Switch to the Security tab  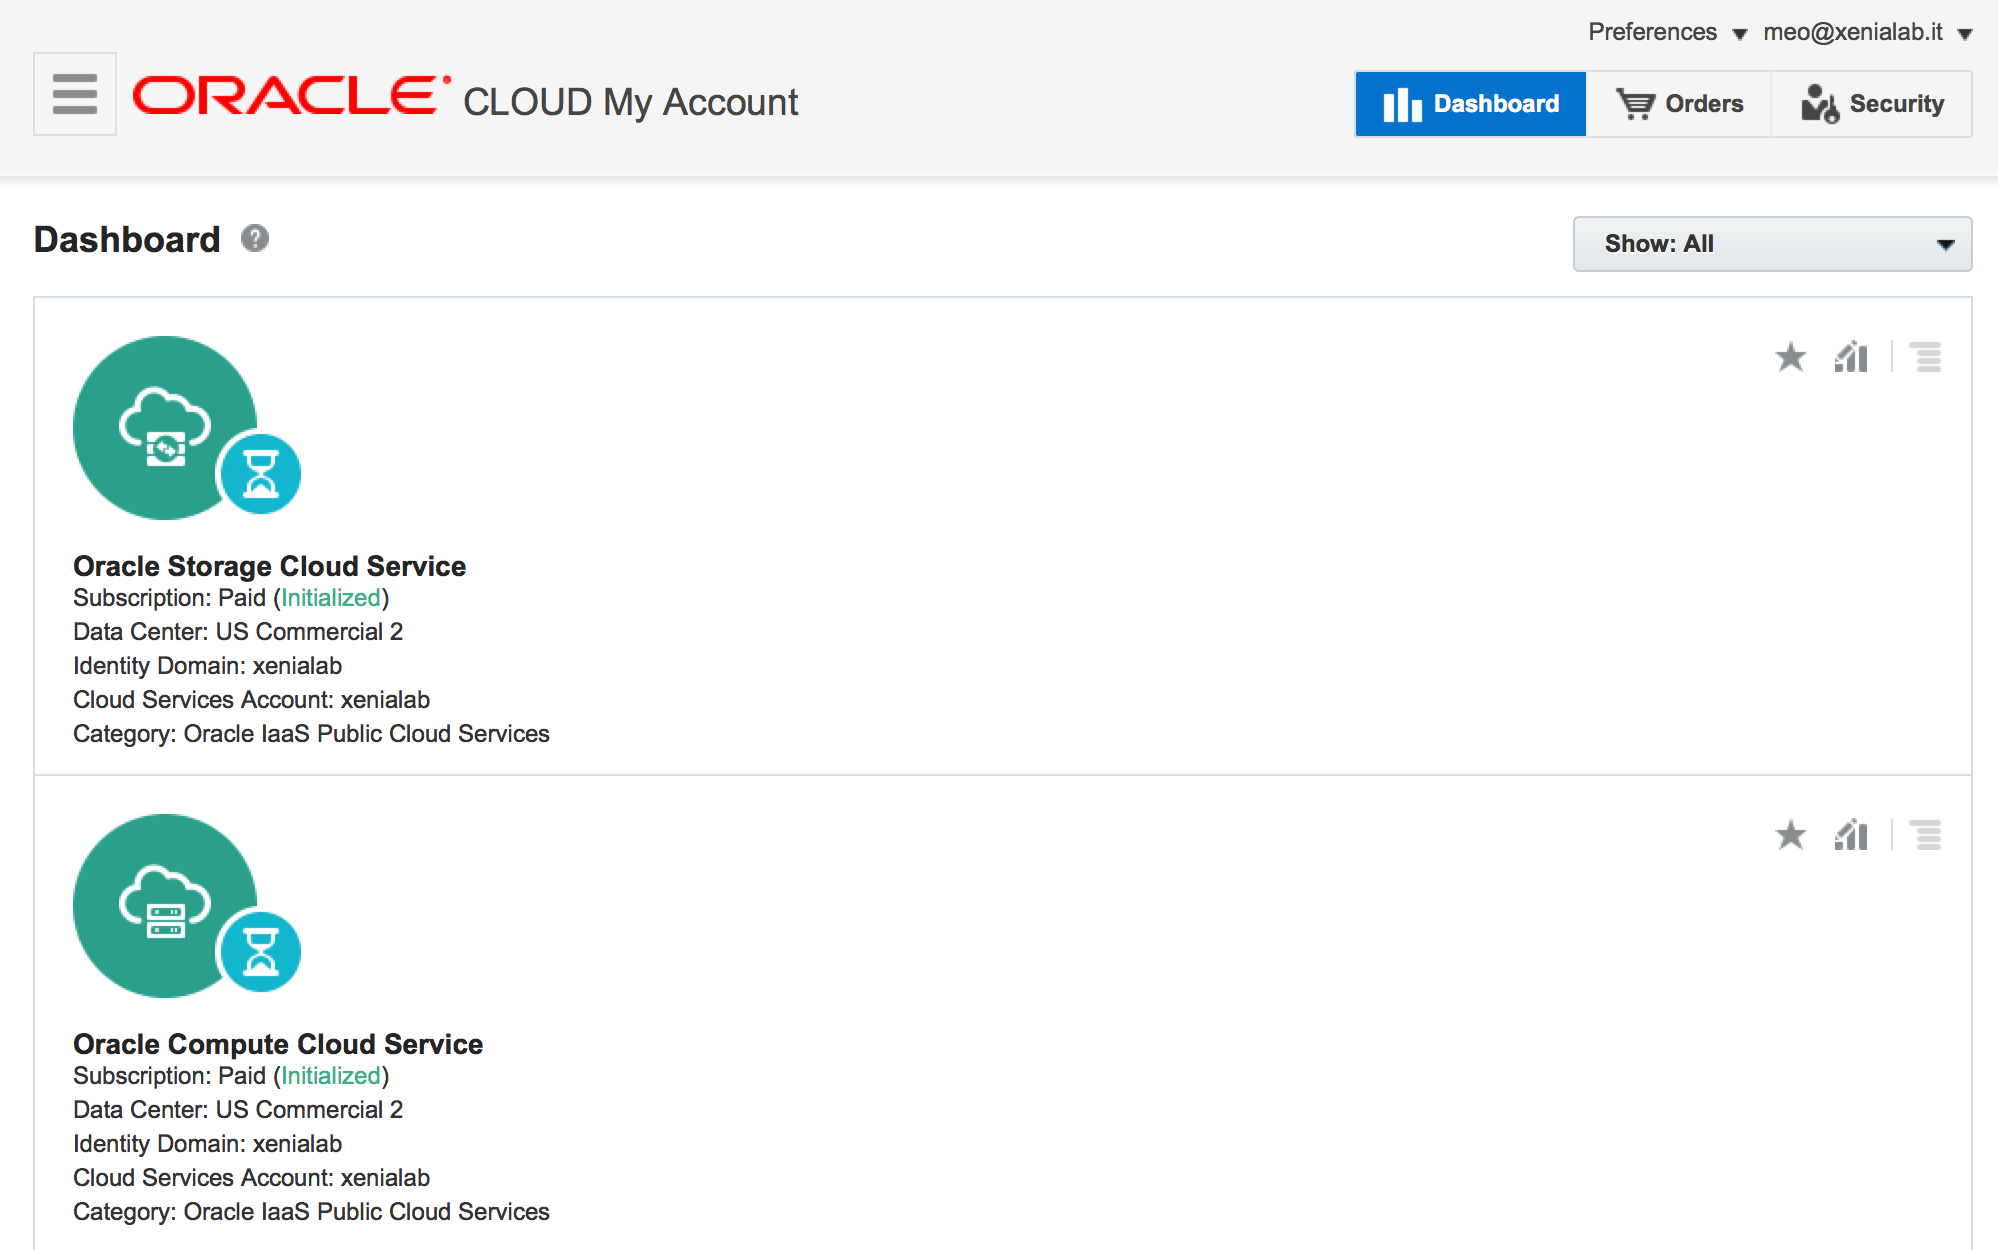click(x=1872, y=104)
